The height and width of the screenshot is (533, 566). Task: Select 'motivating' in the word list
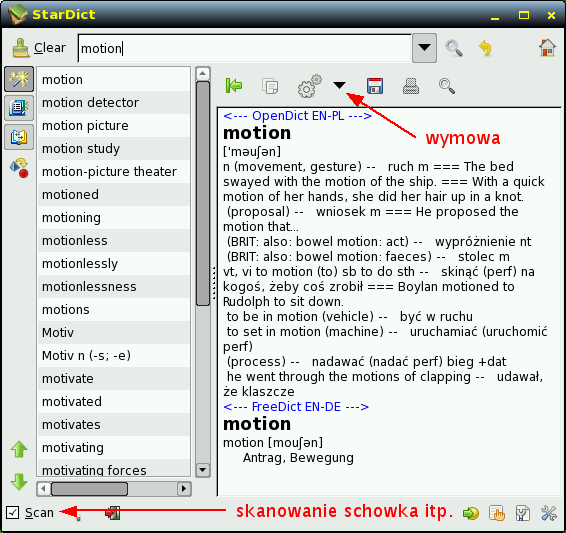tap(114, 447)
